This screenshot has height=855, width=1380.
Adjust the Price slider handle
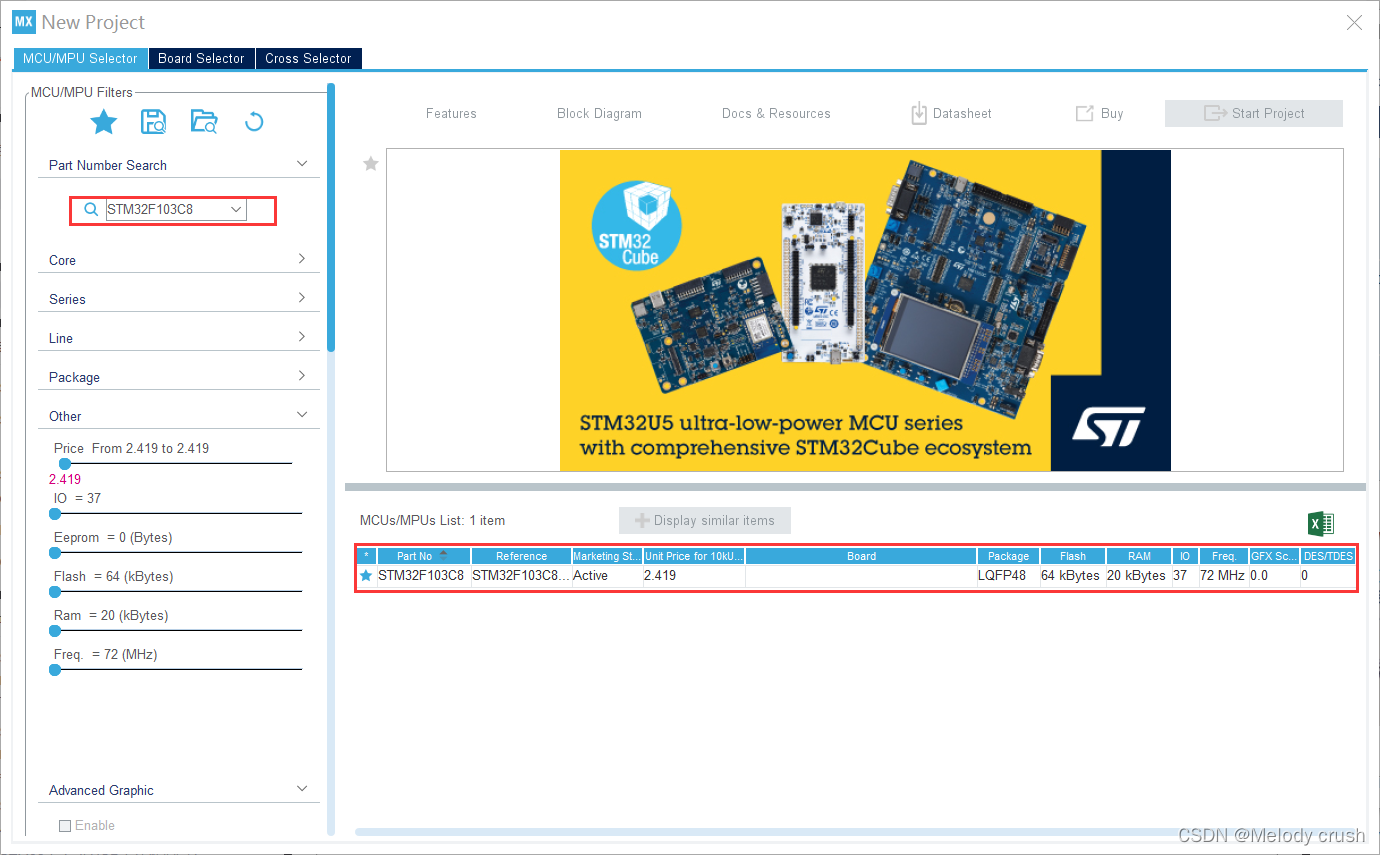click(x=65, y=463)
